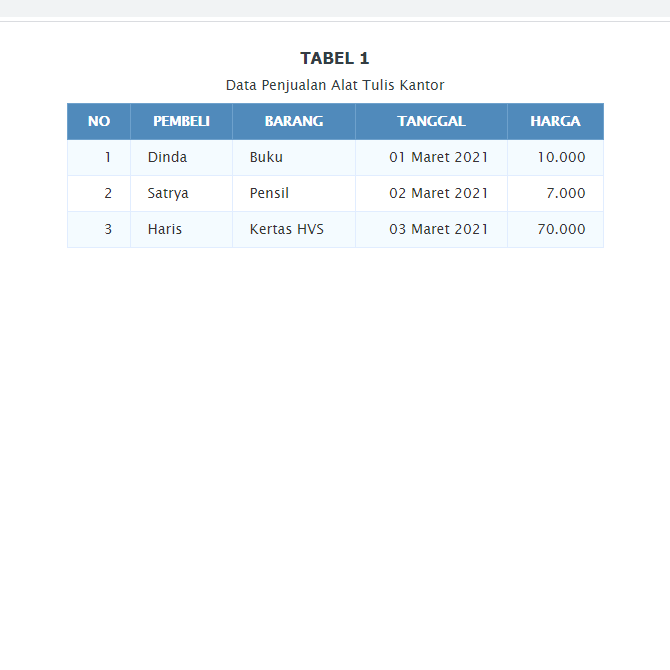670x670 pixels.
Task: Click row number 2 cell
Action: (x=99, y=194)
